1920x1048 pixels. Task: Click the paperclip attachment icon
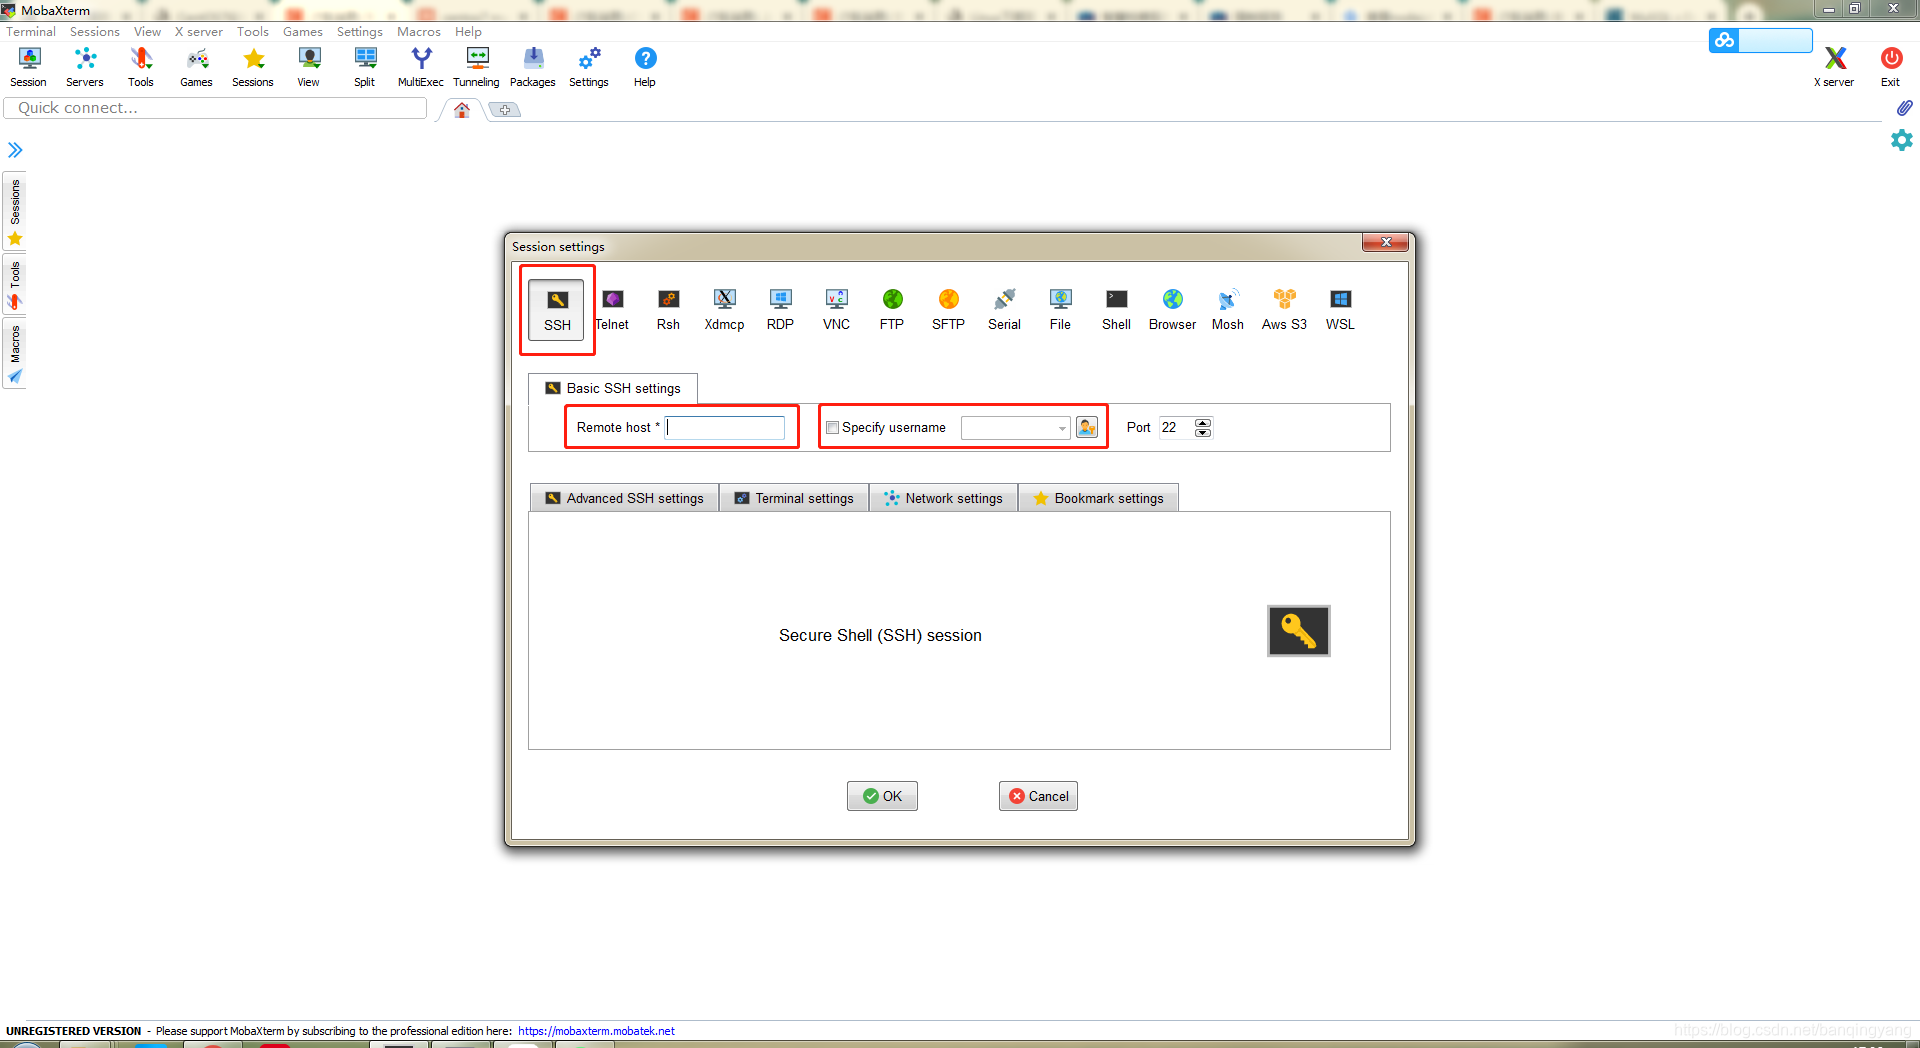point(1904,107)
